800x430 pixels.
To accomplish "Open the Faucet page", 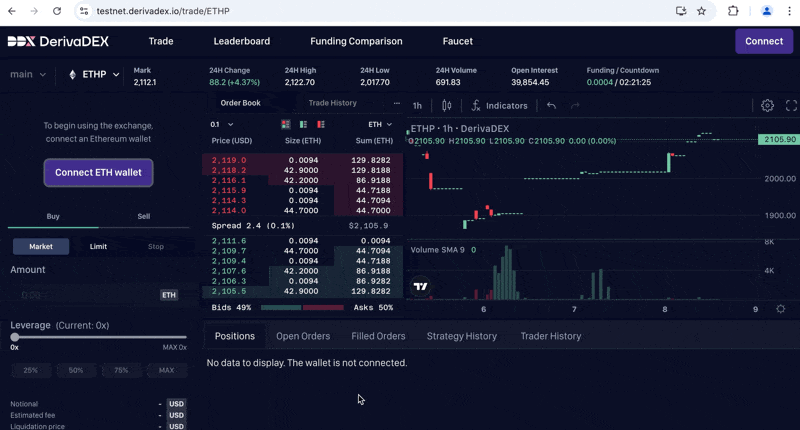I will [458, 41].
